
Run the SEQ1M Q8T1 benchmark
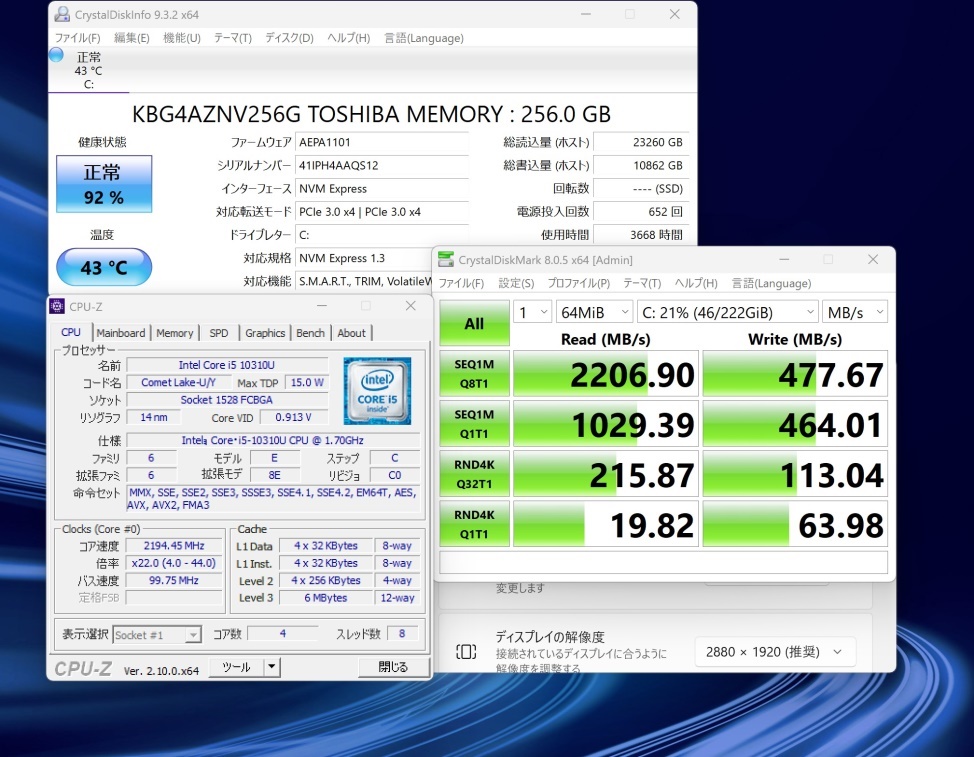[474, 374]
